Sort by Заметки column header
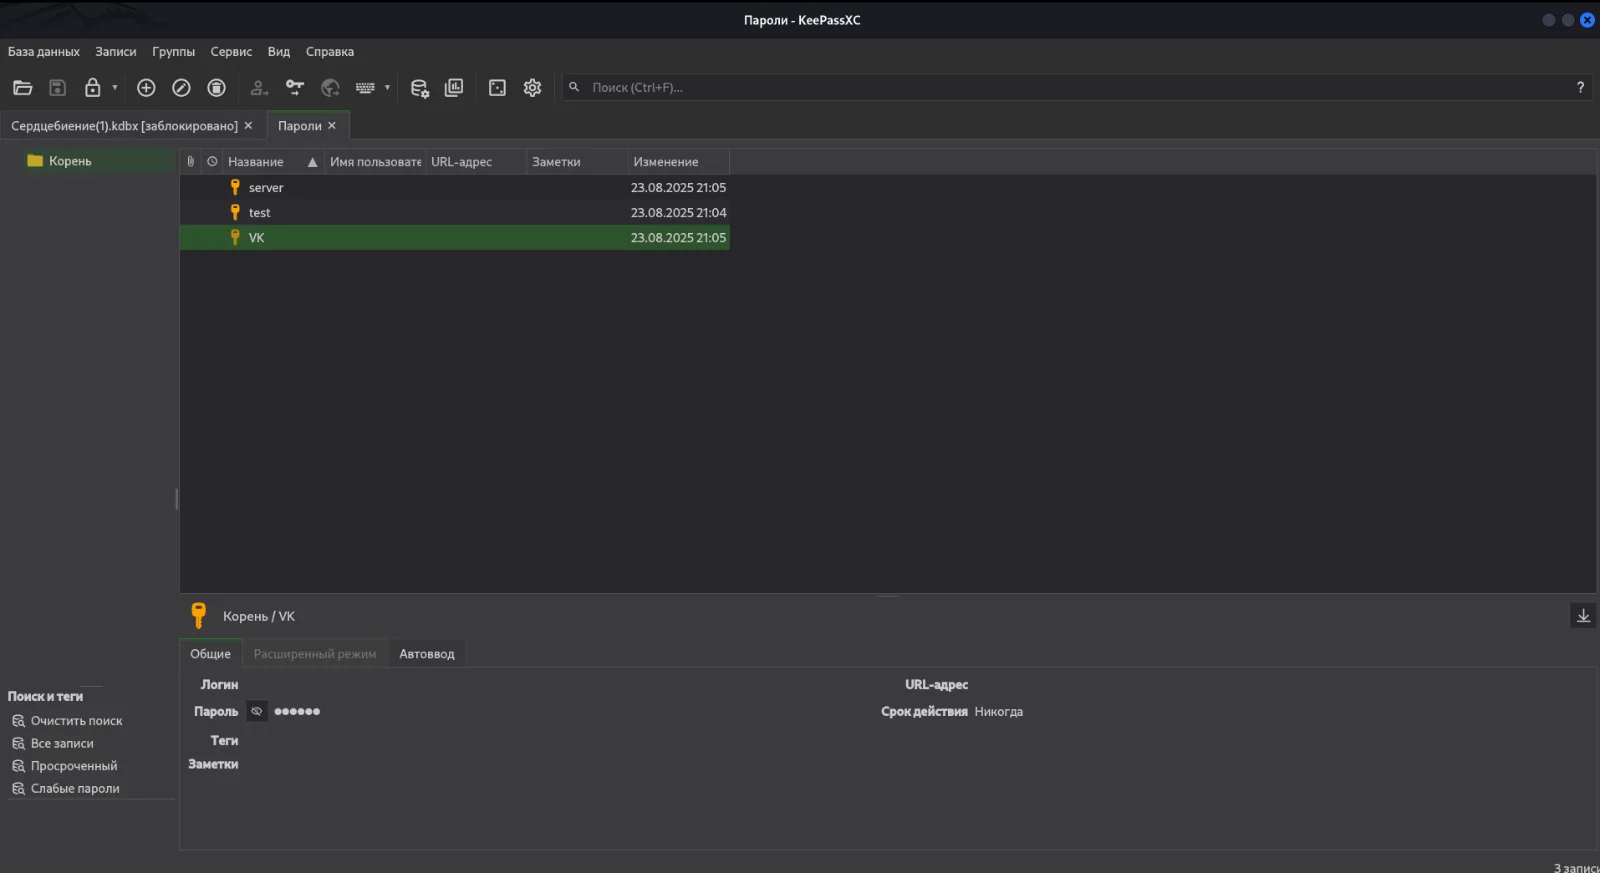Viewport: 1600px width, 873px height. (578, 162)
